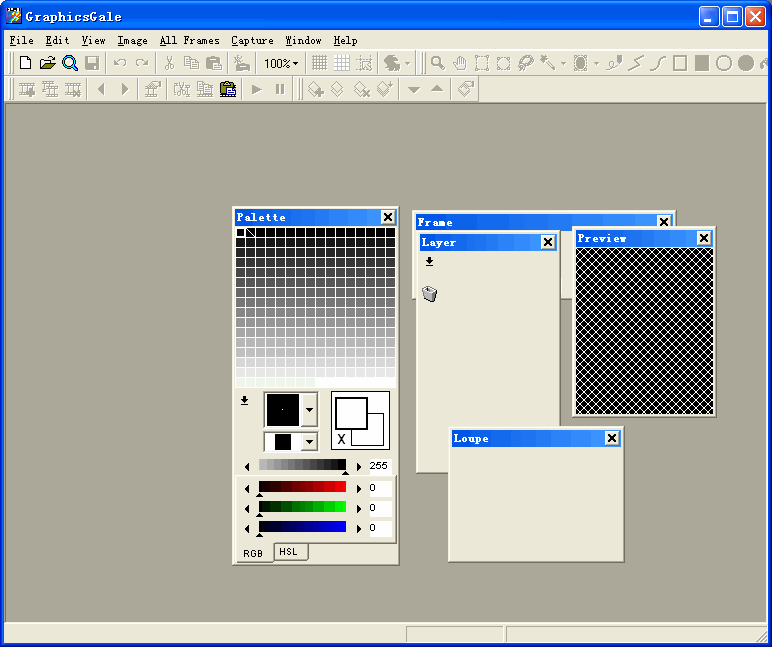Select the filled rectangle drawing tool

pos(702,63)
